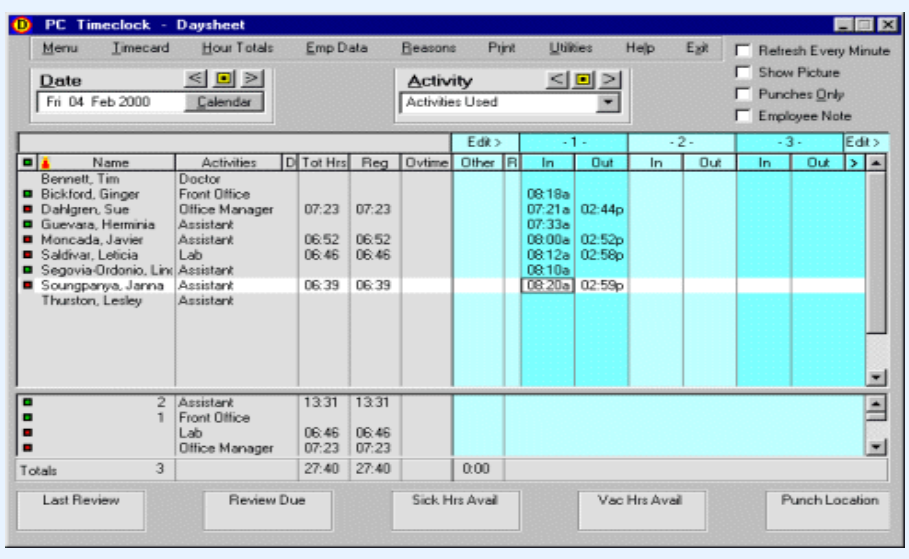Click Last Review button

click(x=81, y=510)
